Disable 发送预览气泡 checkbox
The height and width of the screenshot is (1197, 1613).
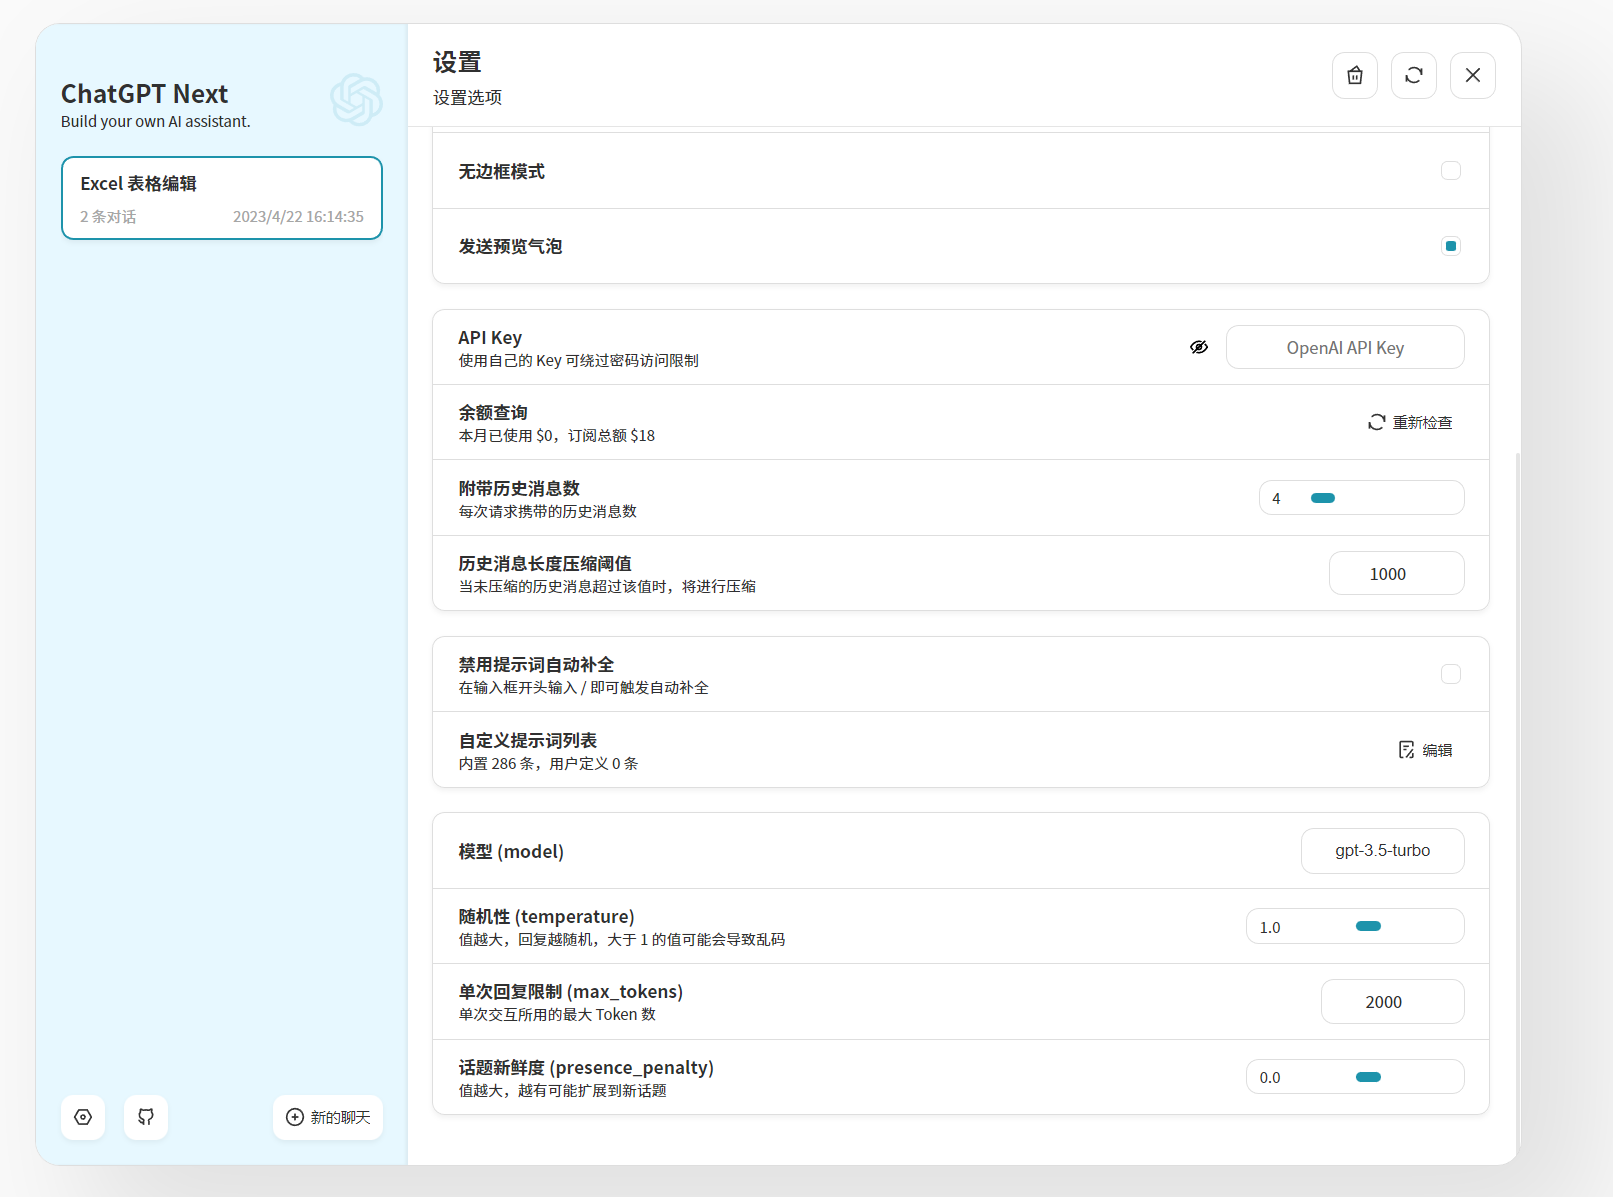pyautogui.click(x=1451, y=246)
